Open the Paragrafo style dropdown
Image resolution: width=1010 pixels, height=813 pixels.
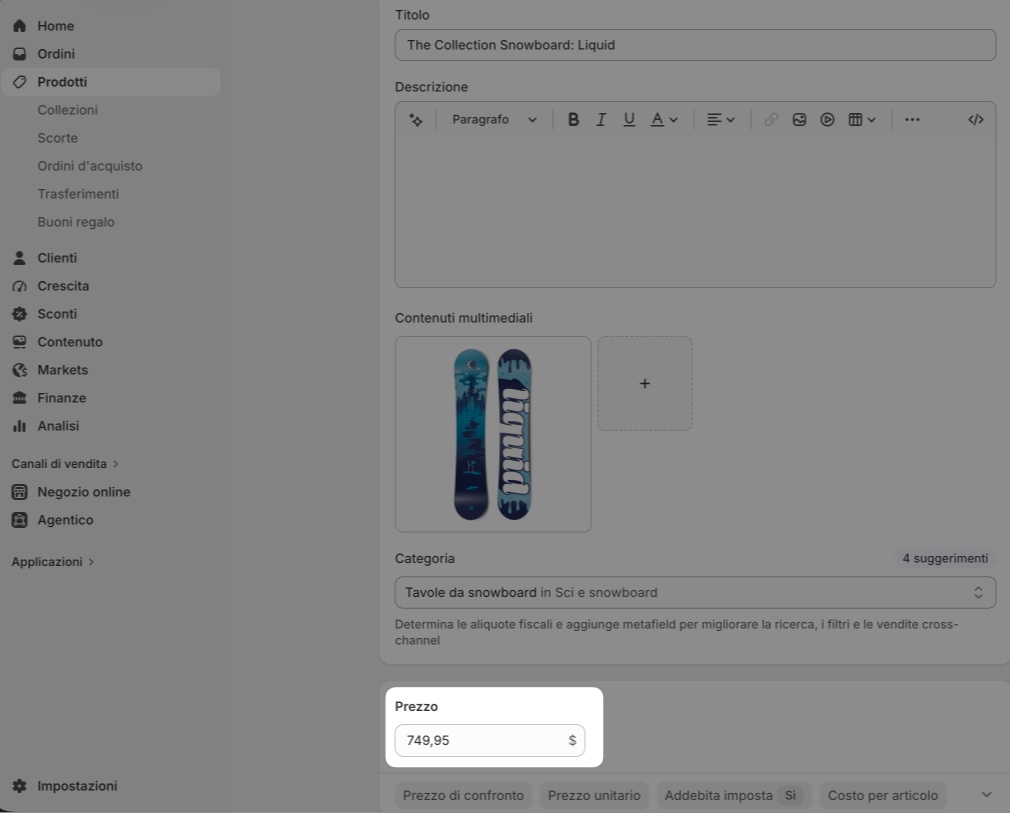494,120
